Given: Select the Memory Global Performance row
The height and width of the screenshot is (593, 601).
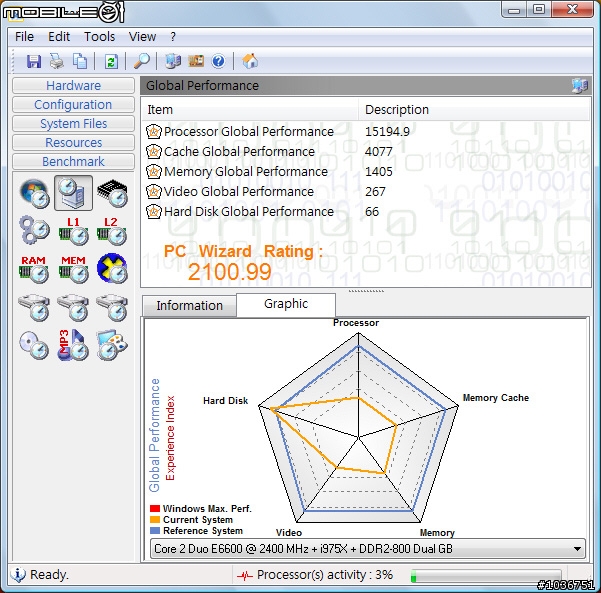Looking at the screenshot, I should 366,171.
